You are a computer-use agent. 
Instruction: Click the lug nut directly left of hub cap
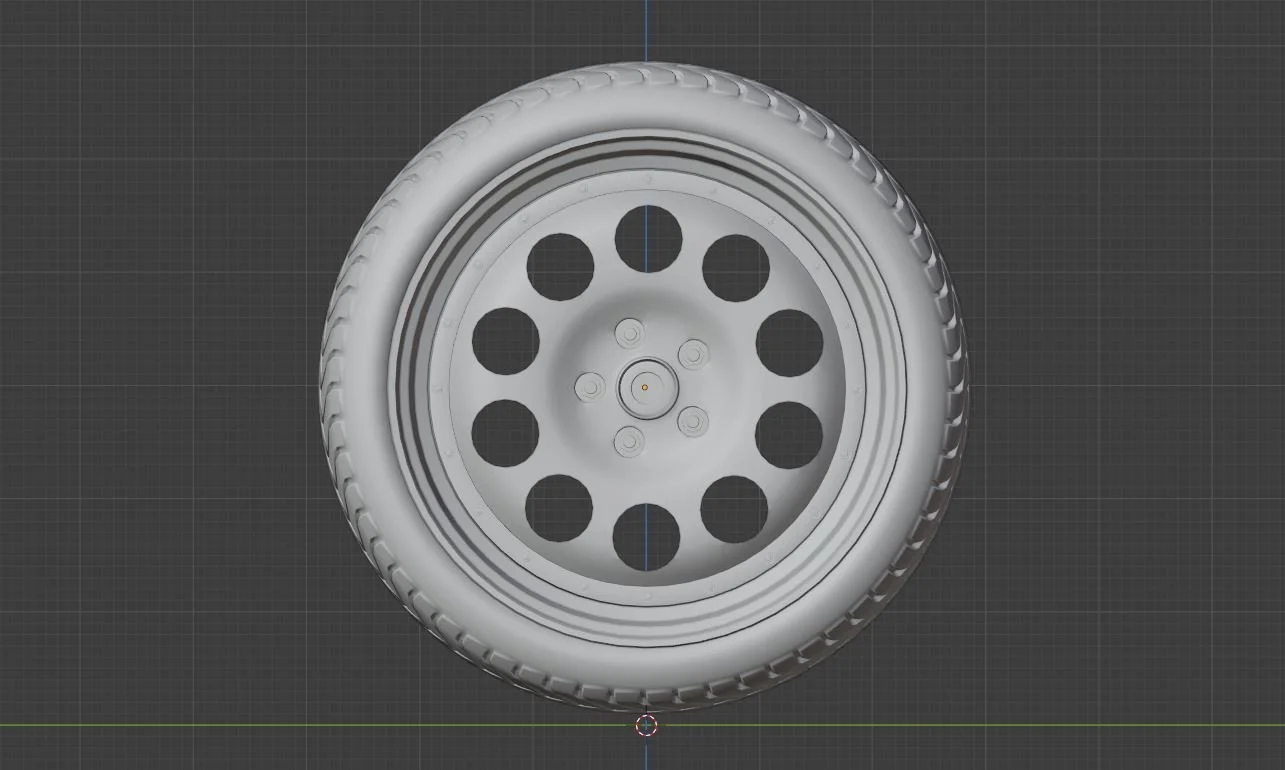click(591, 386)
